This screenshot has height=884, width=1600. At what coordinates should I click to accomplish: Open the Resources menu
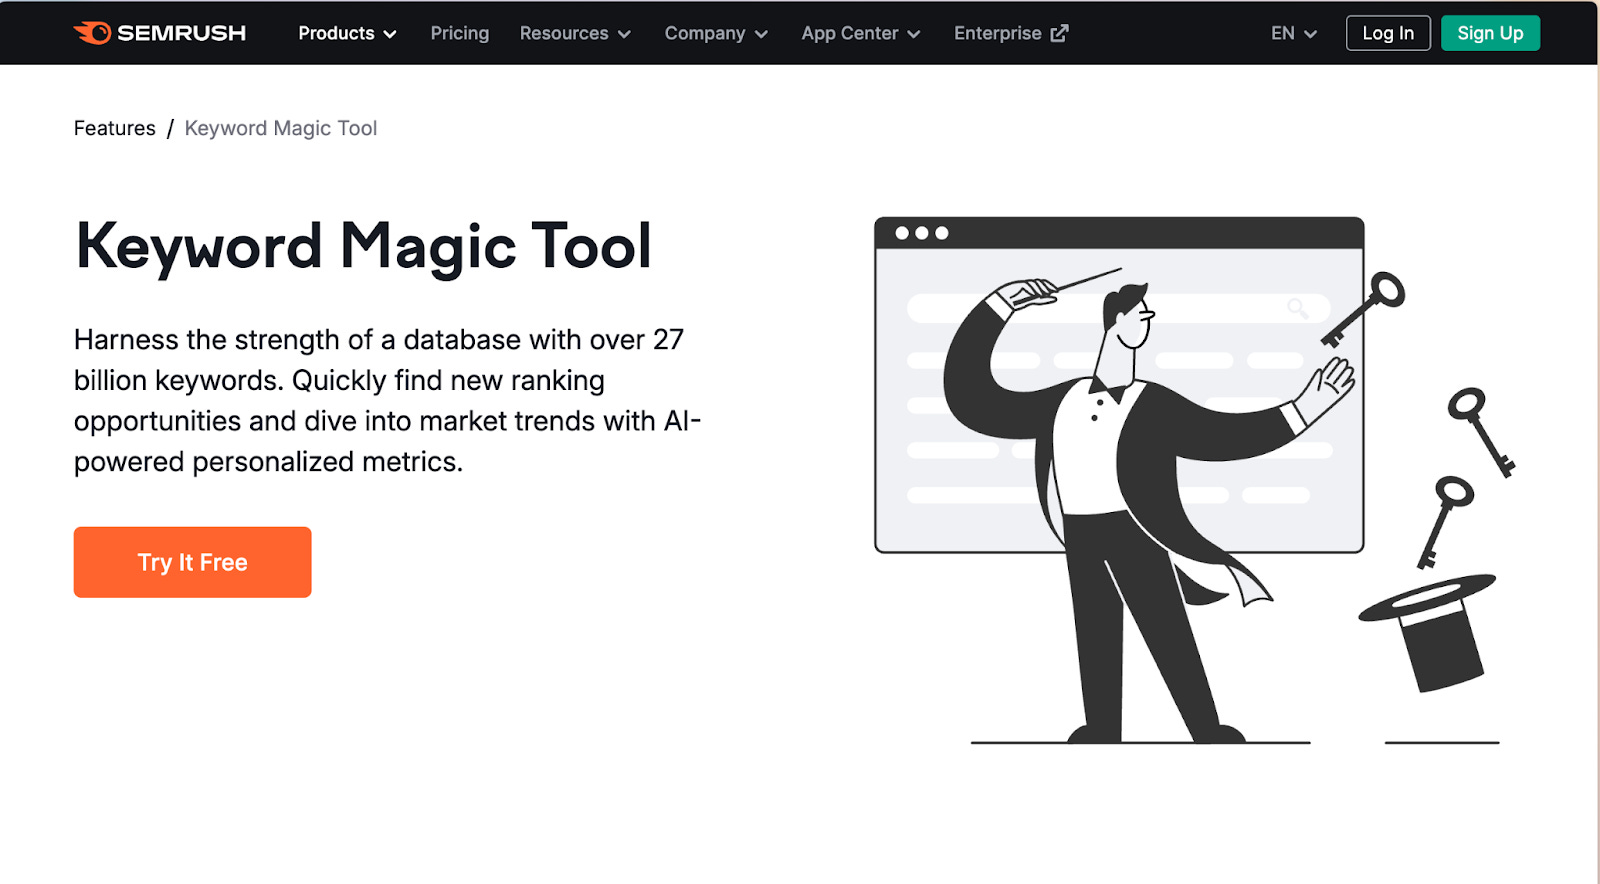[x=575, y=33]
